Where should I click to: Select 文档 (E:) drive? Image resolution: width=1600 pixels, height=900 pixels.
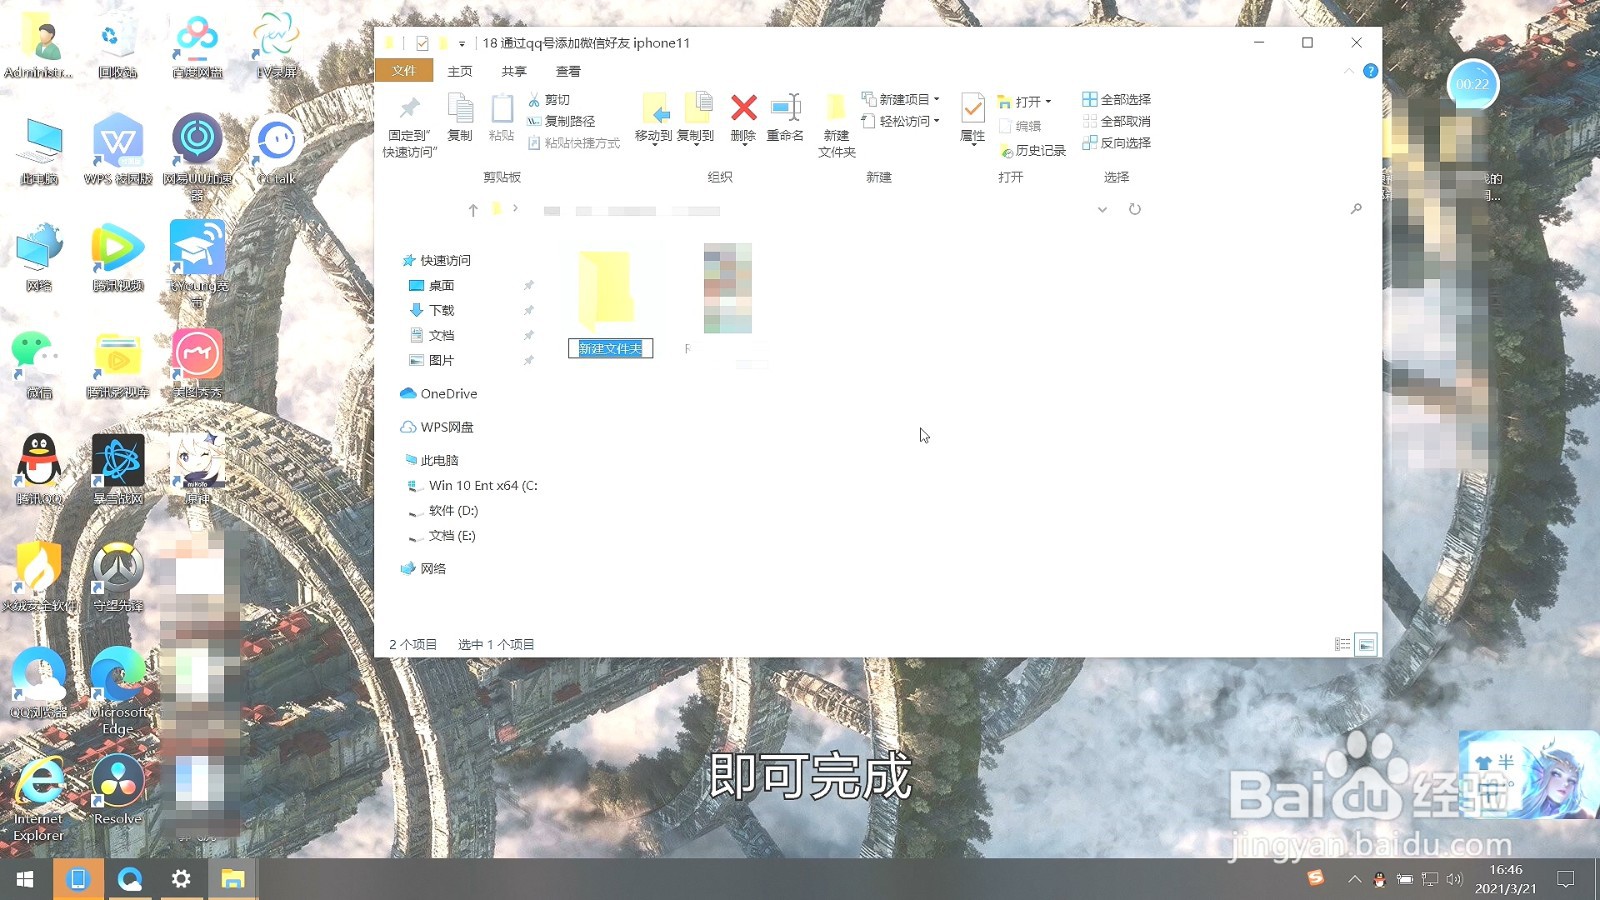[442, 535]
